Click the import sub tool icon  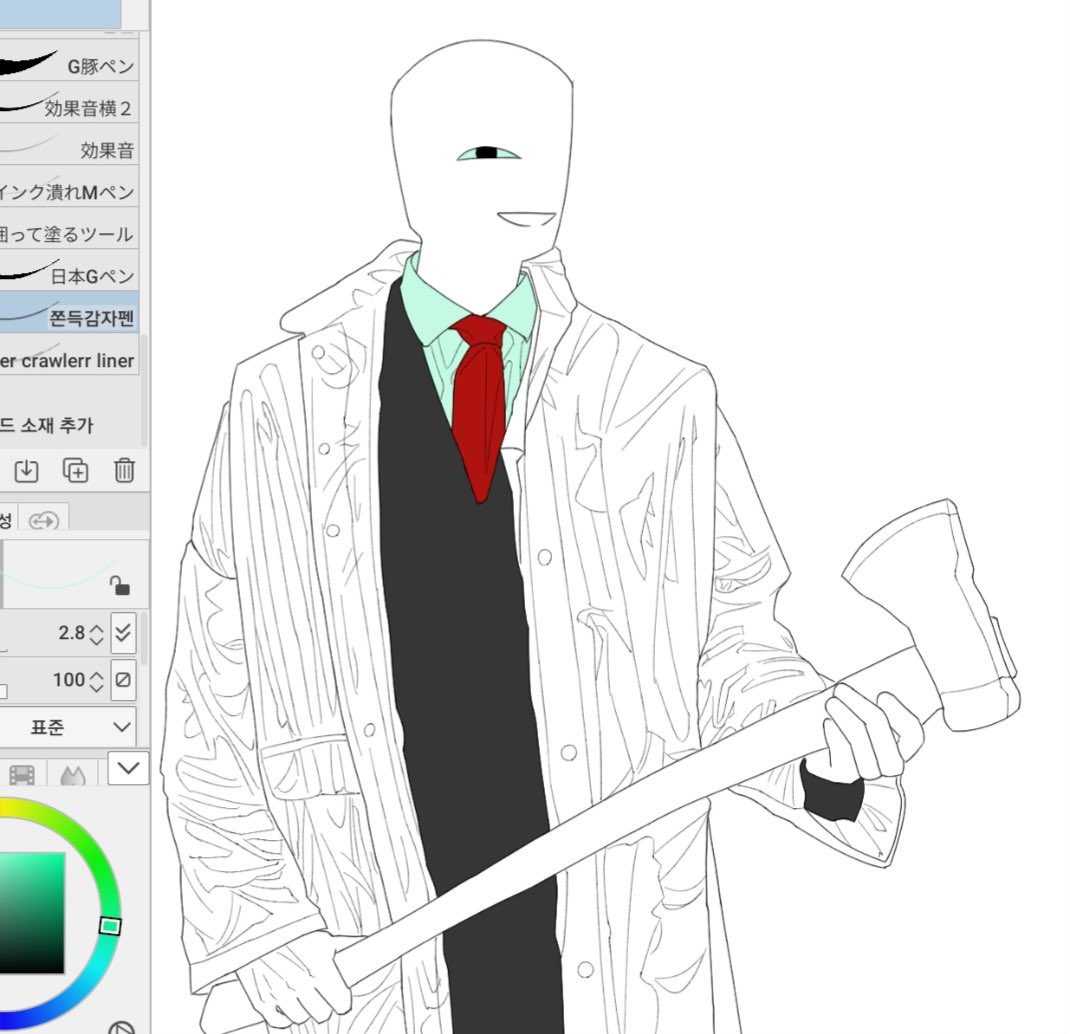click(x=26, y=471)
